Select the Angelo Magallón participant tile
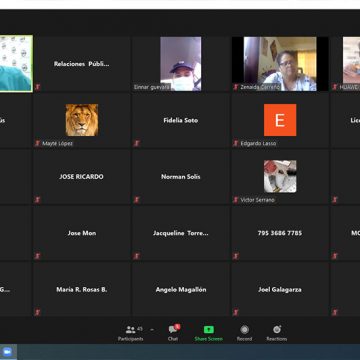 click(181, 289)
